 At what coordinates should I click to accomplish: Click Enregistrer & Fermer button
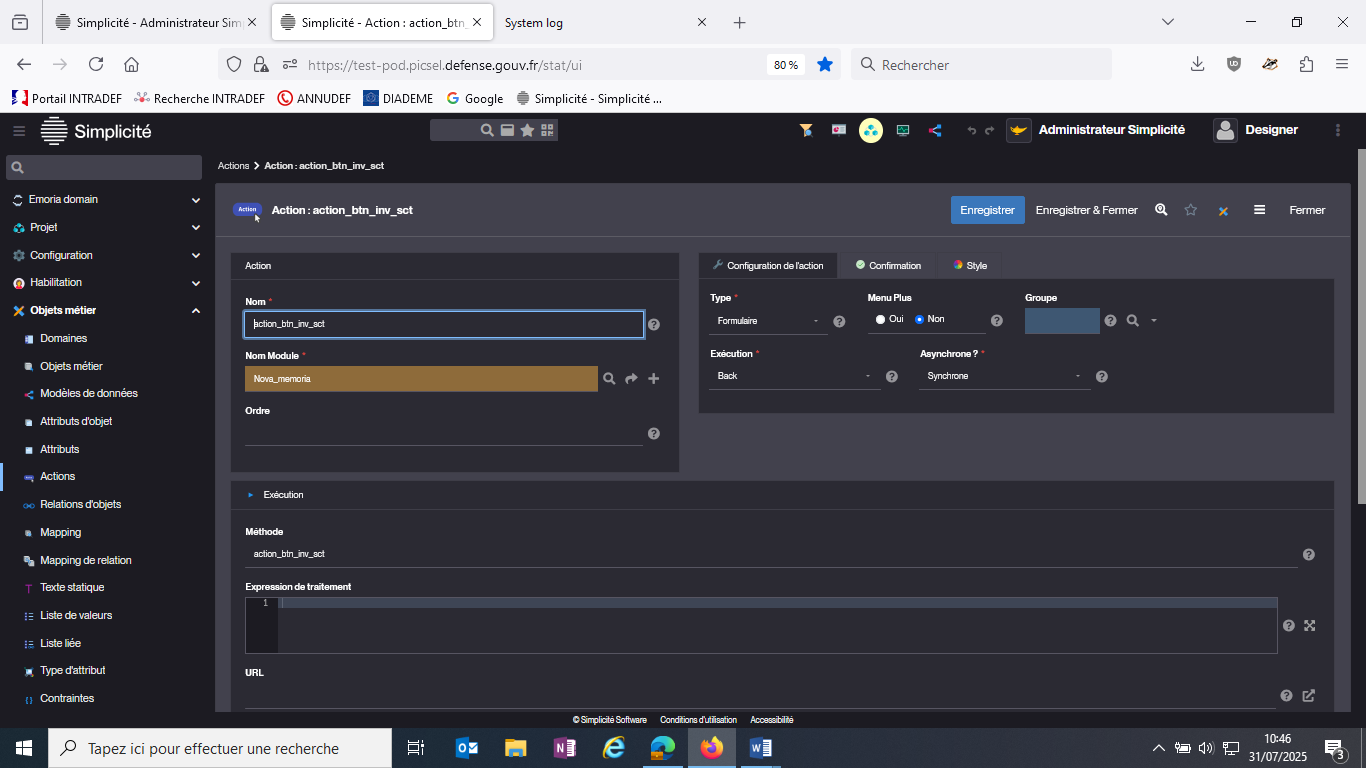(1086, 210)
